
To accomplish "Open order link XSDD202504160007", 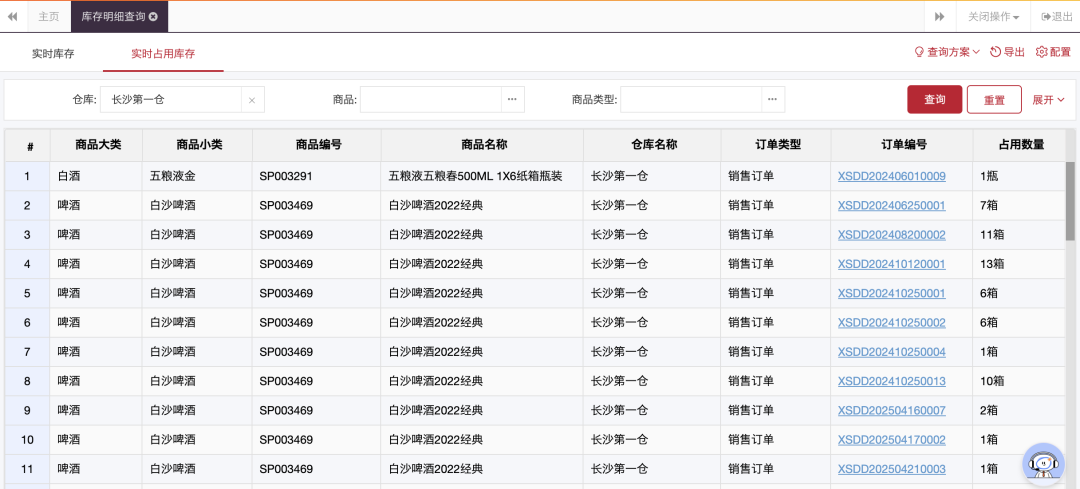I will (x=891, y=410).
